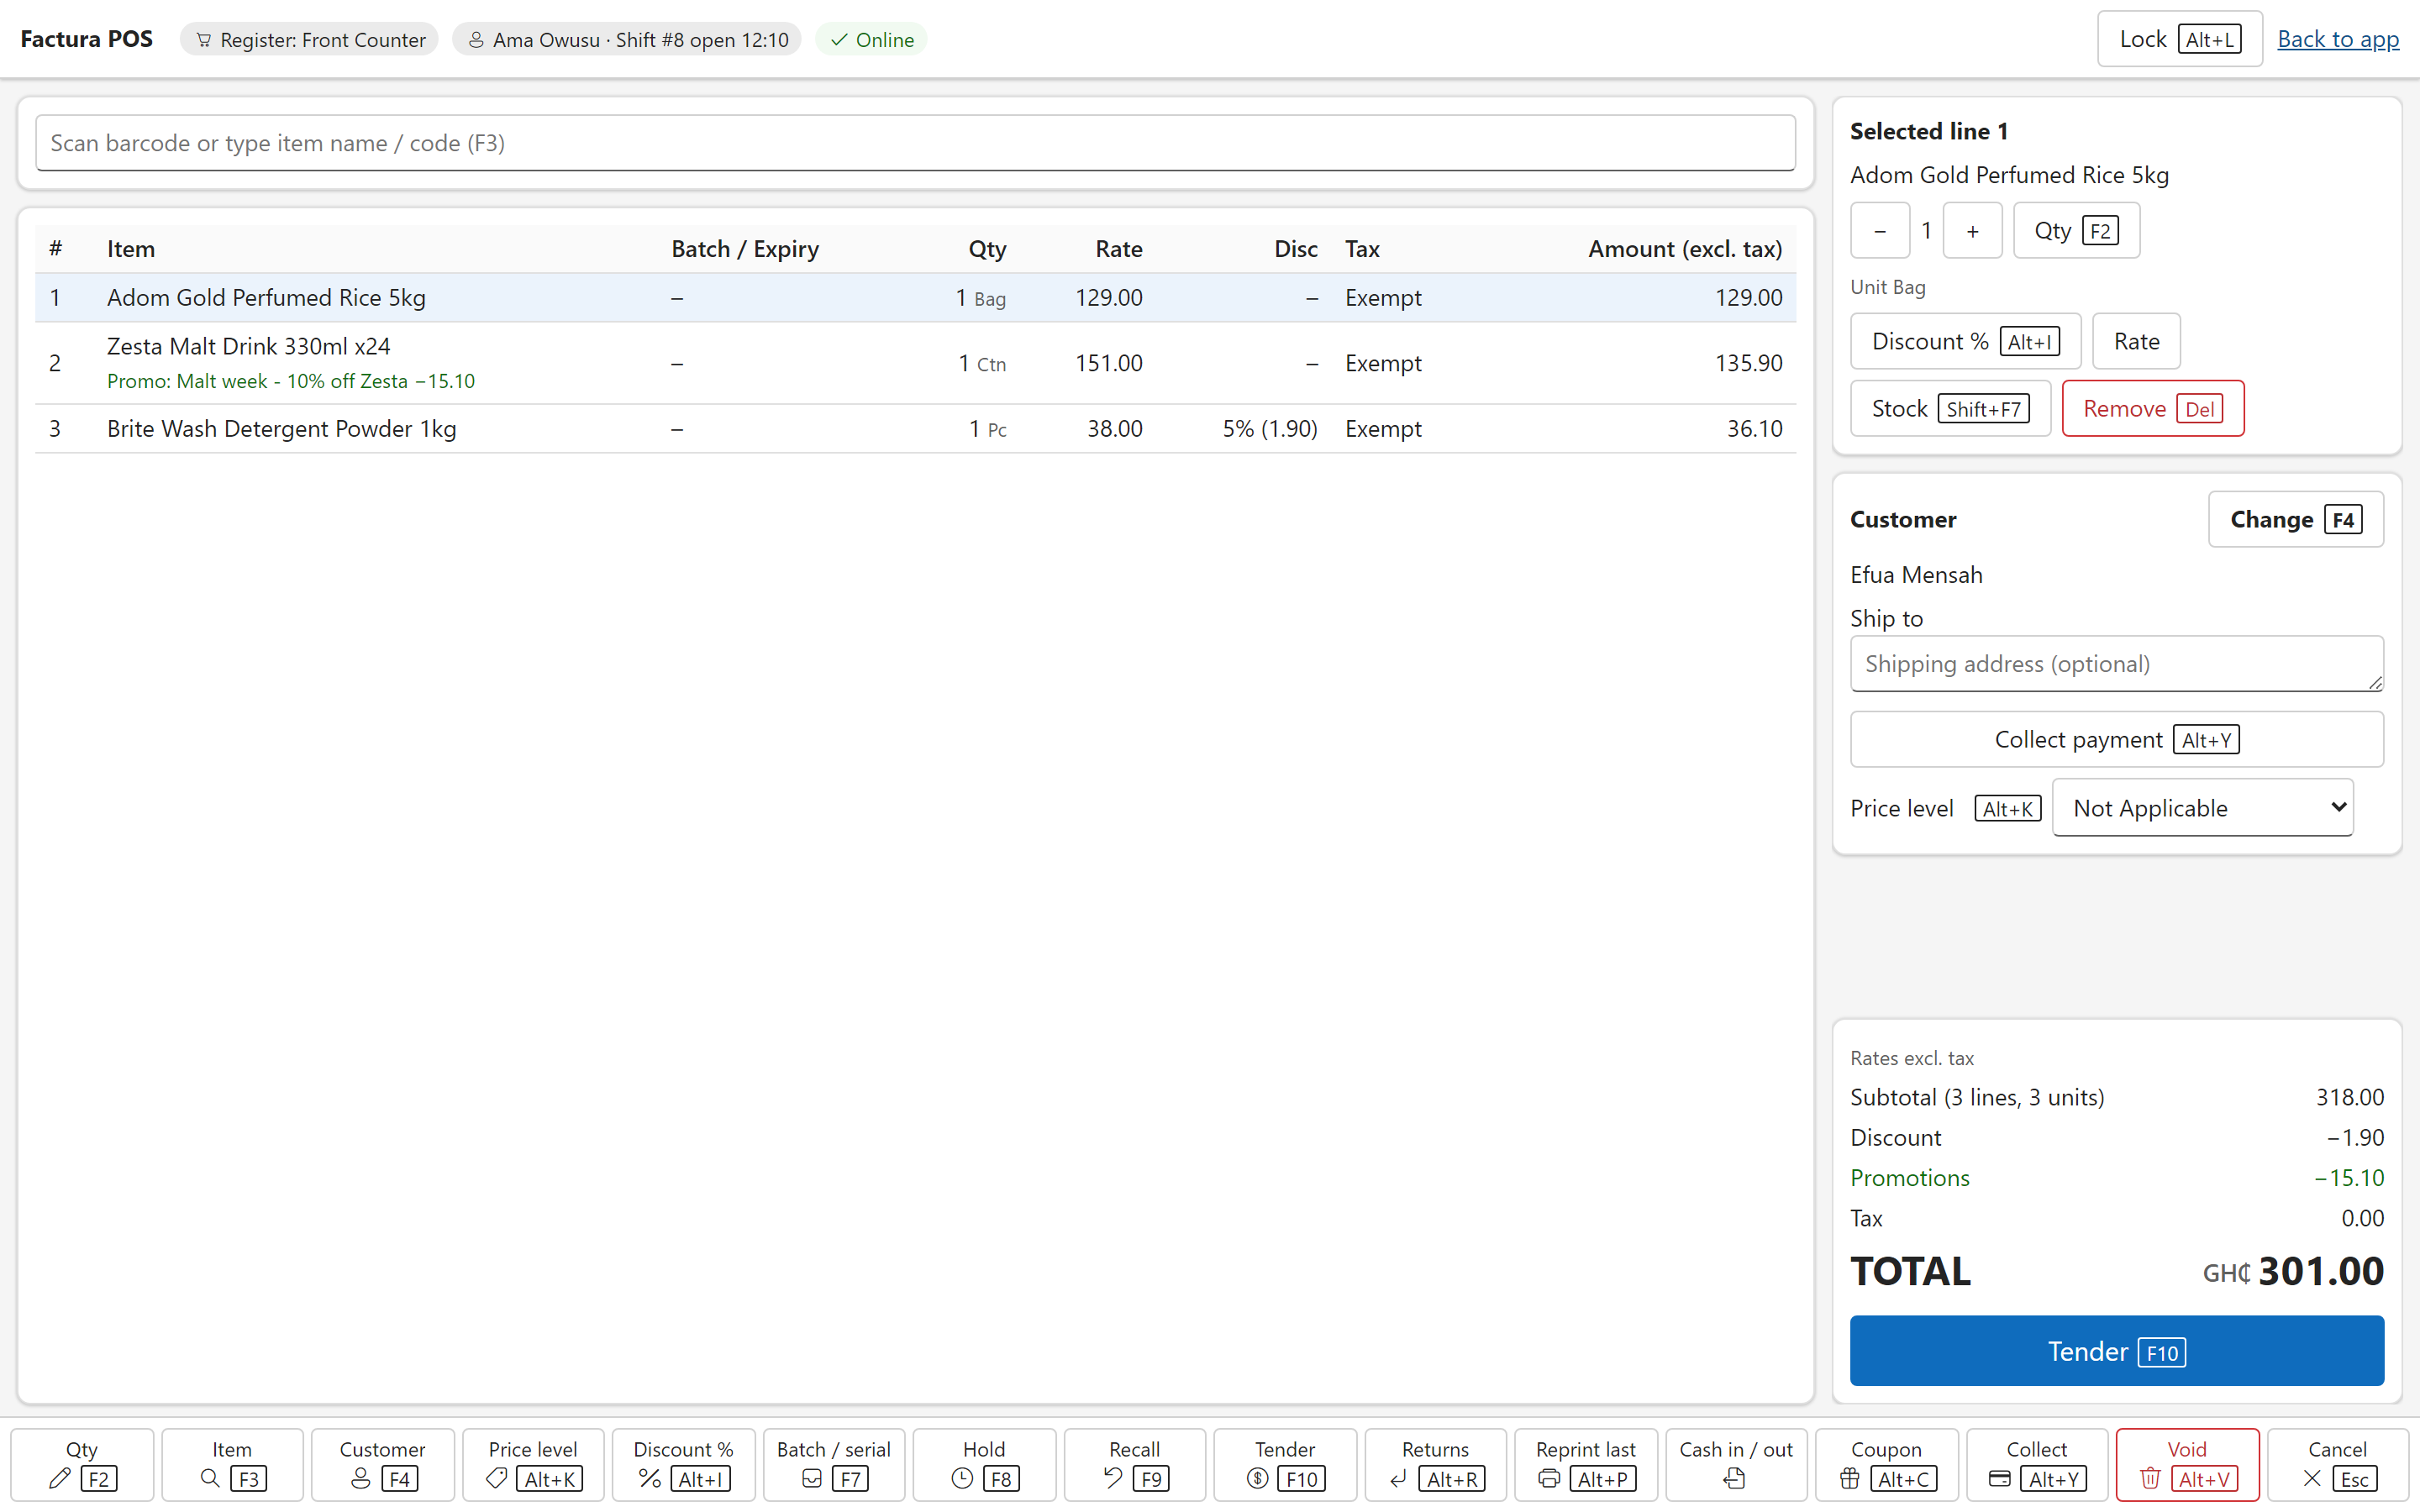The width and height of the screenshot is (2420, 1512).
Task: Click Collect payment Alt+Y button in Customer panel
Action: tap(2116, 739)
